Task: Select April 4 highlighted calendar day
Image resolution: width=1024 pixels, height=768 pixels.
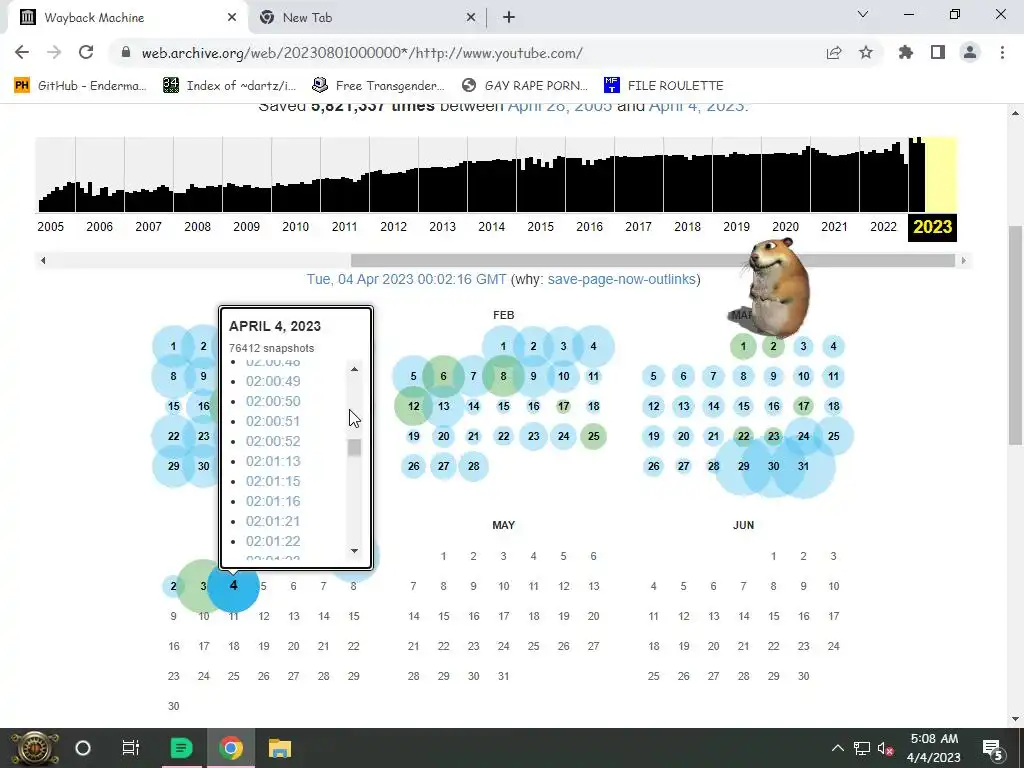Action: [233, 585]
